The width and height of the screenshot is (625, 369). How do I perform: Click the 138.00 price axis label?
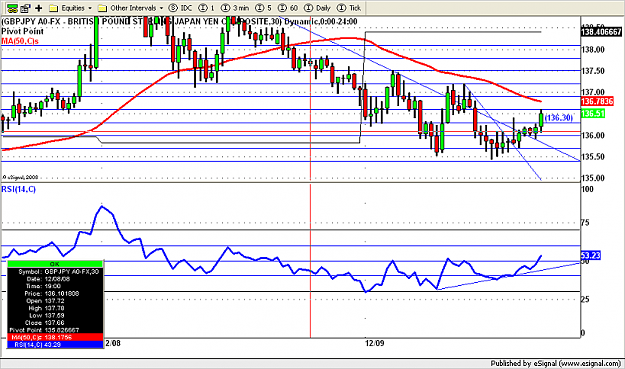click(x=593, y=50)
